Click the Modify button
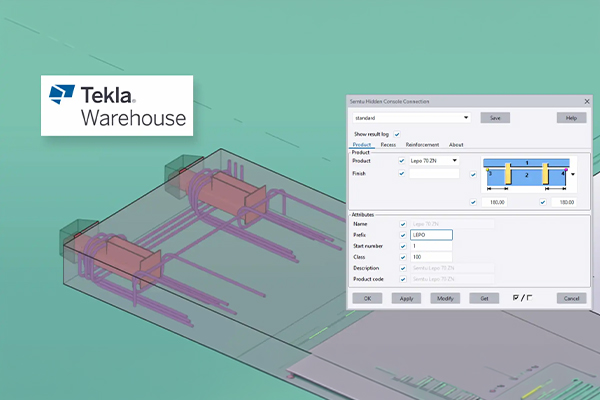The height and width of the screenshot is (400, 600). pyautogui.click(x=443, y=298)
